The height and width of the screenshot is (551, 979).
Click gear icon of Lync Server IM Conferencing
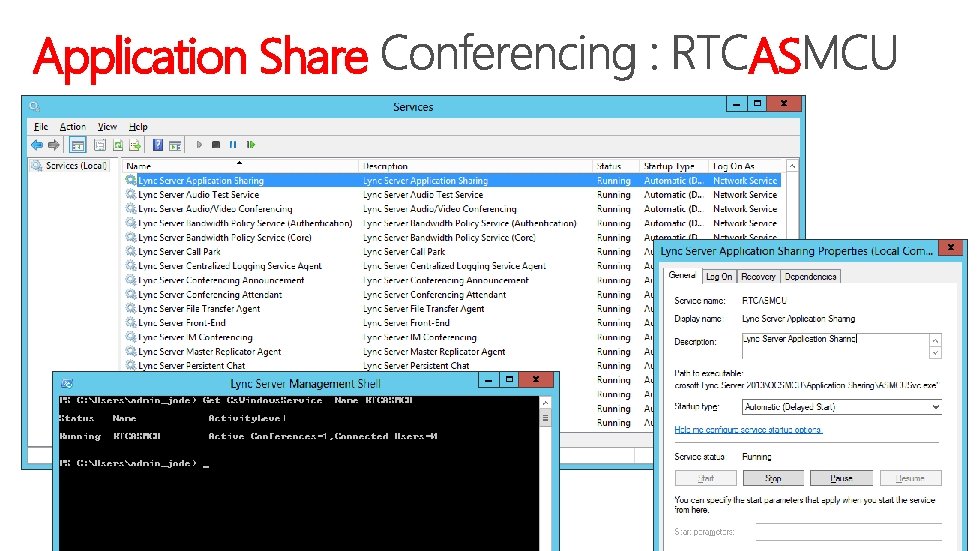(x=130, y=337)
